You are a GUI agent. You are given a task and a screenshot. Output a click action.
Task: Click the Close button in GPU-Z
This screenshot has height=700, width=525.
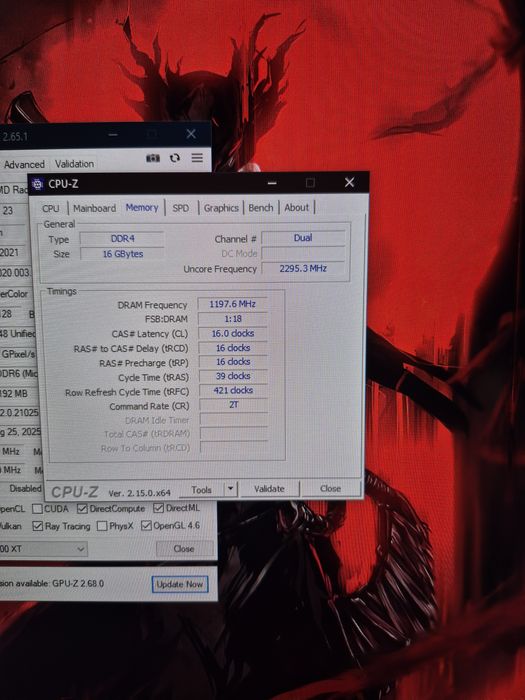[184, 549]
